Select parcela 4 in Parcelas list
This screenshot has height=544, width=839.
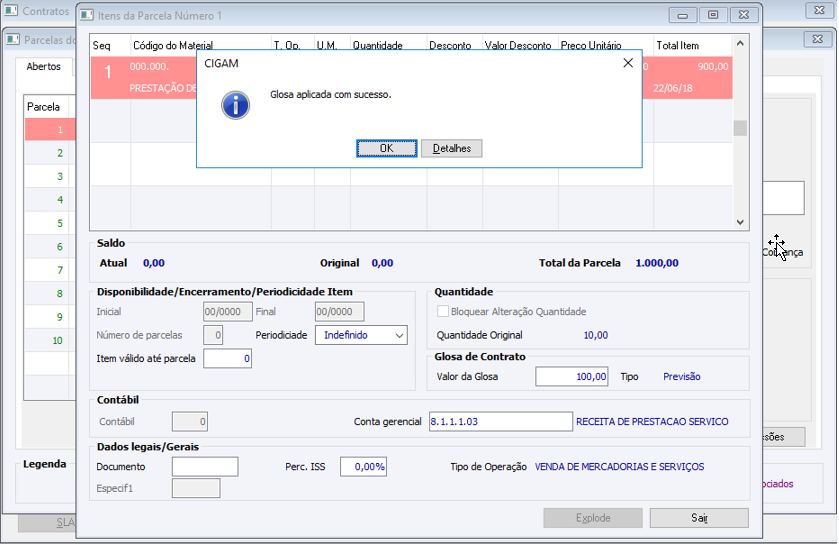click(50, 200)
